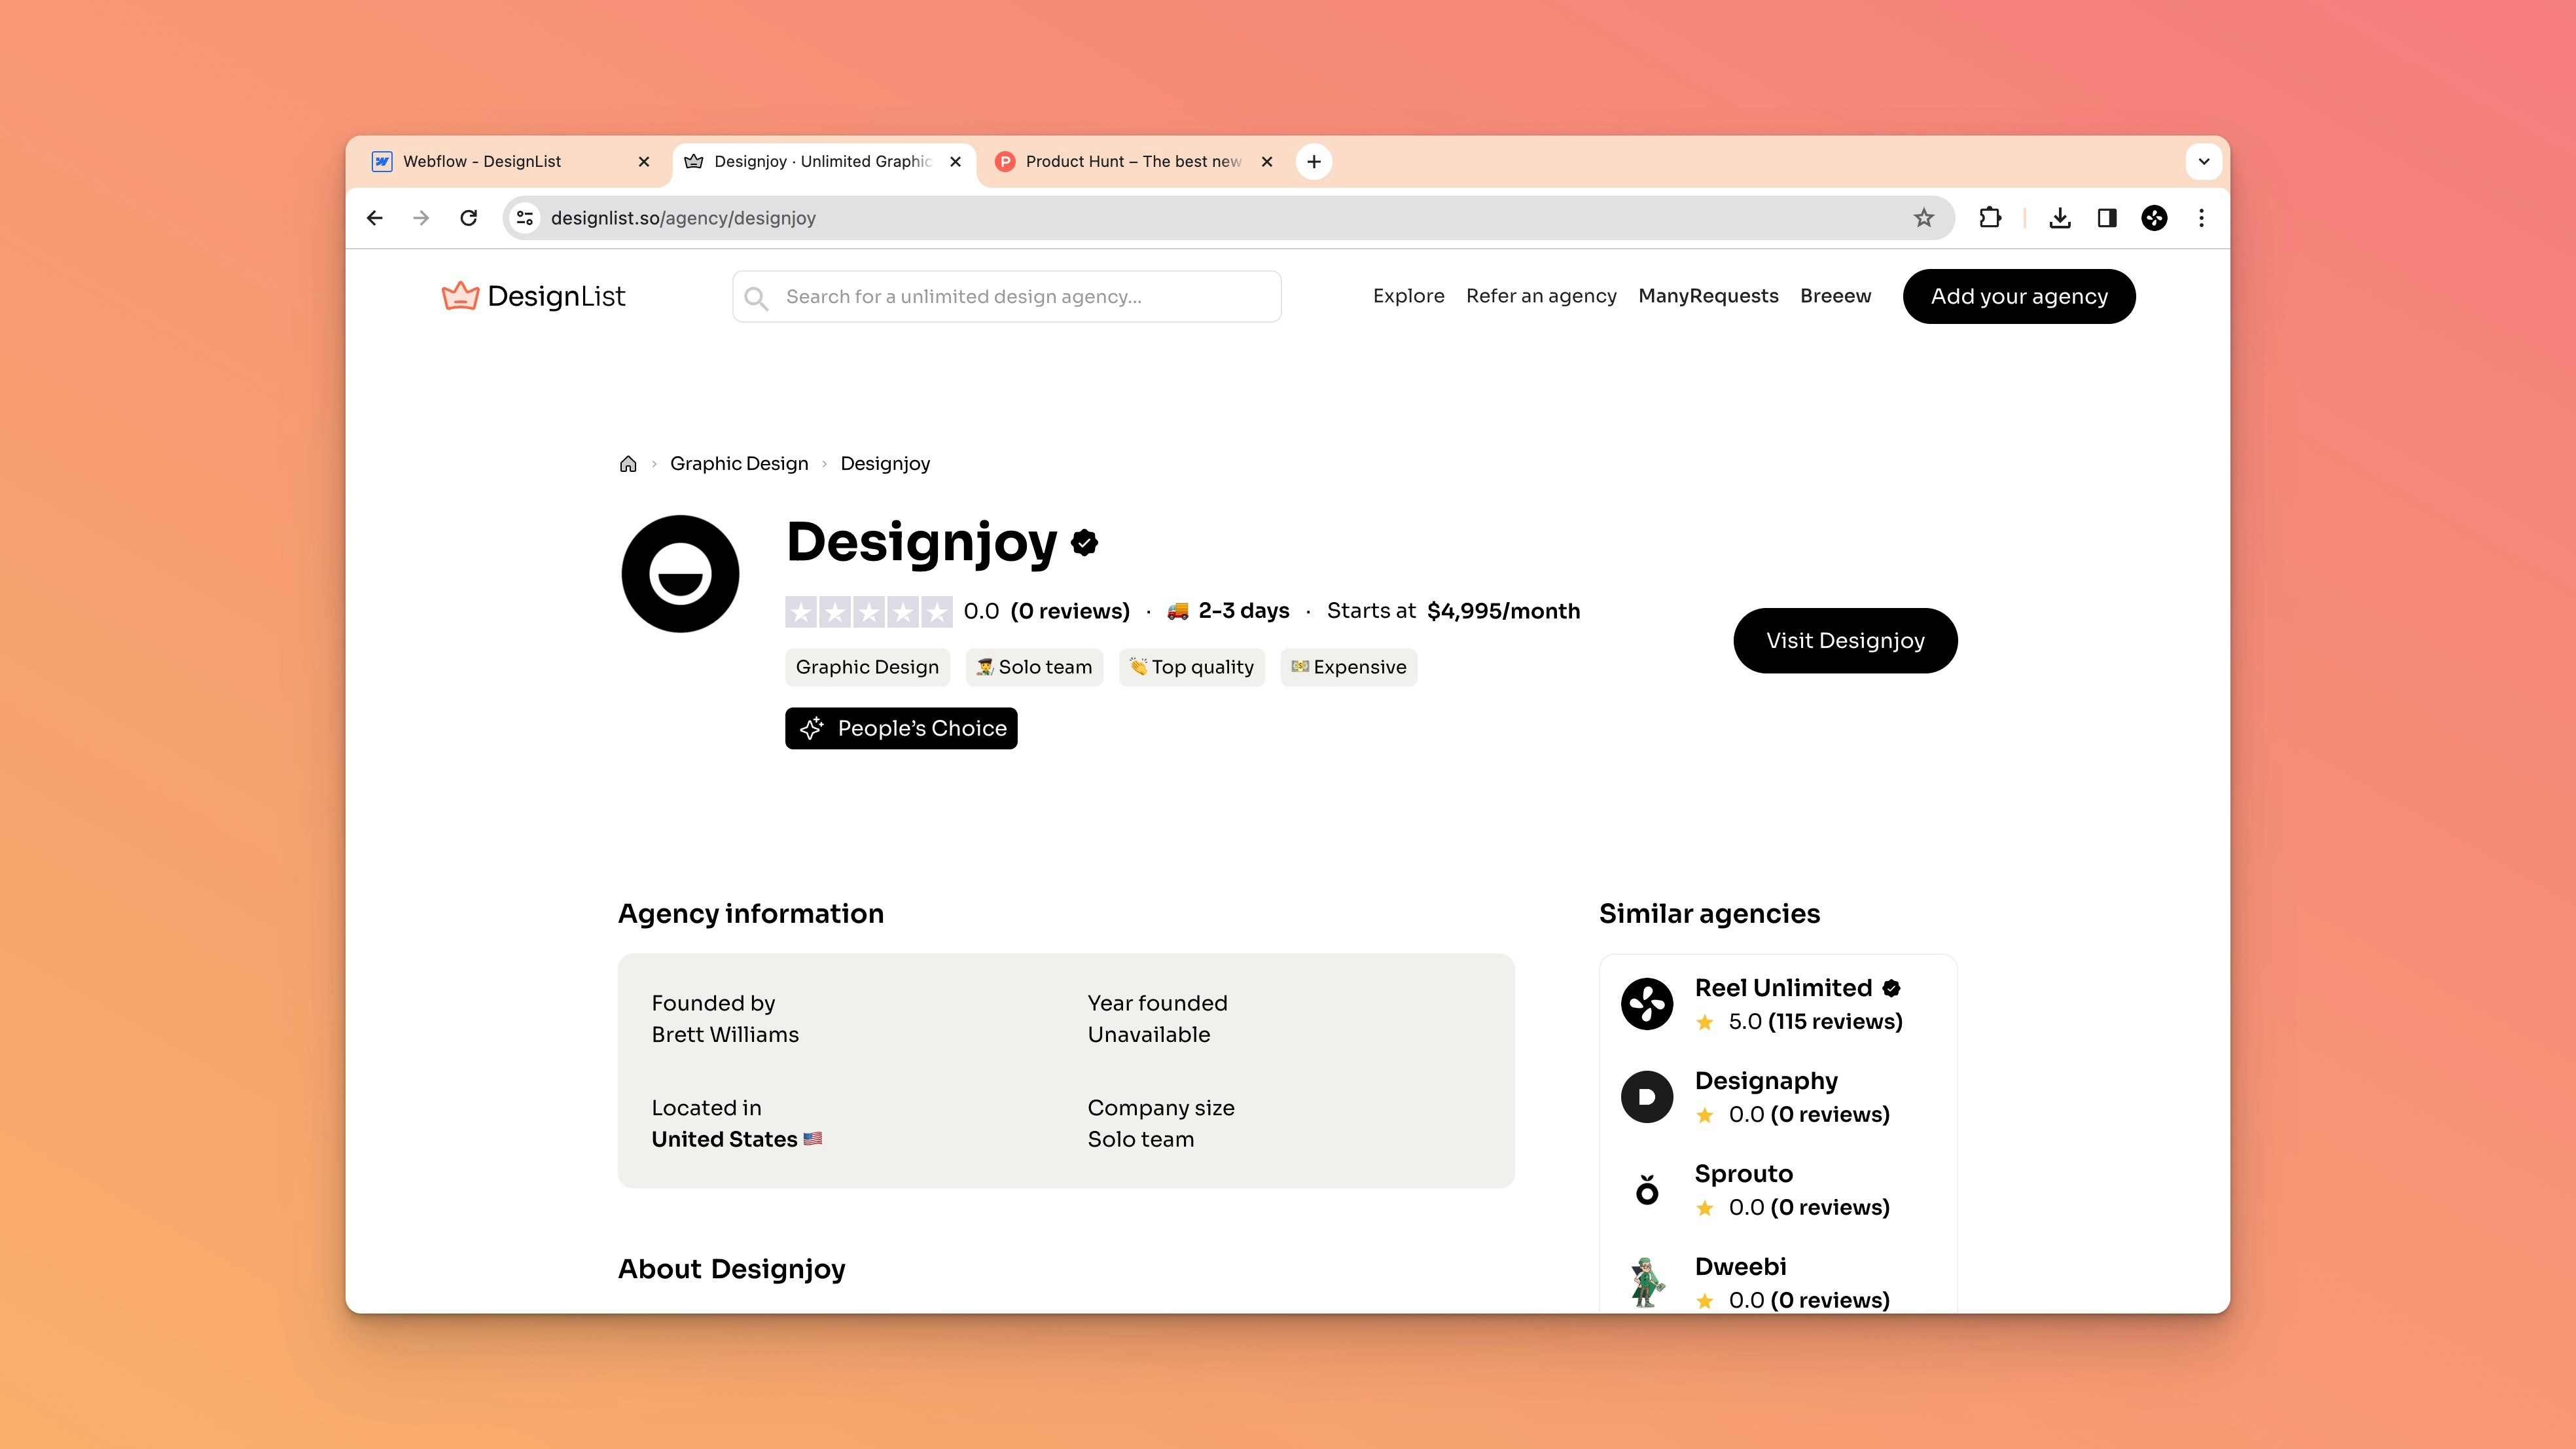The image size is (2576, 1449).
Task: Click the People's Choice badge
Action: 901,728
